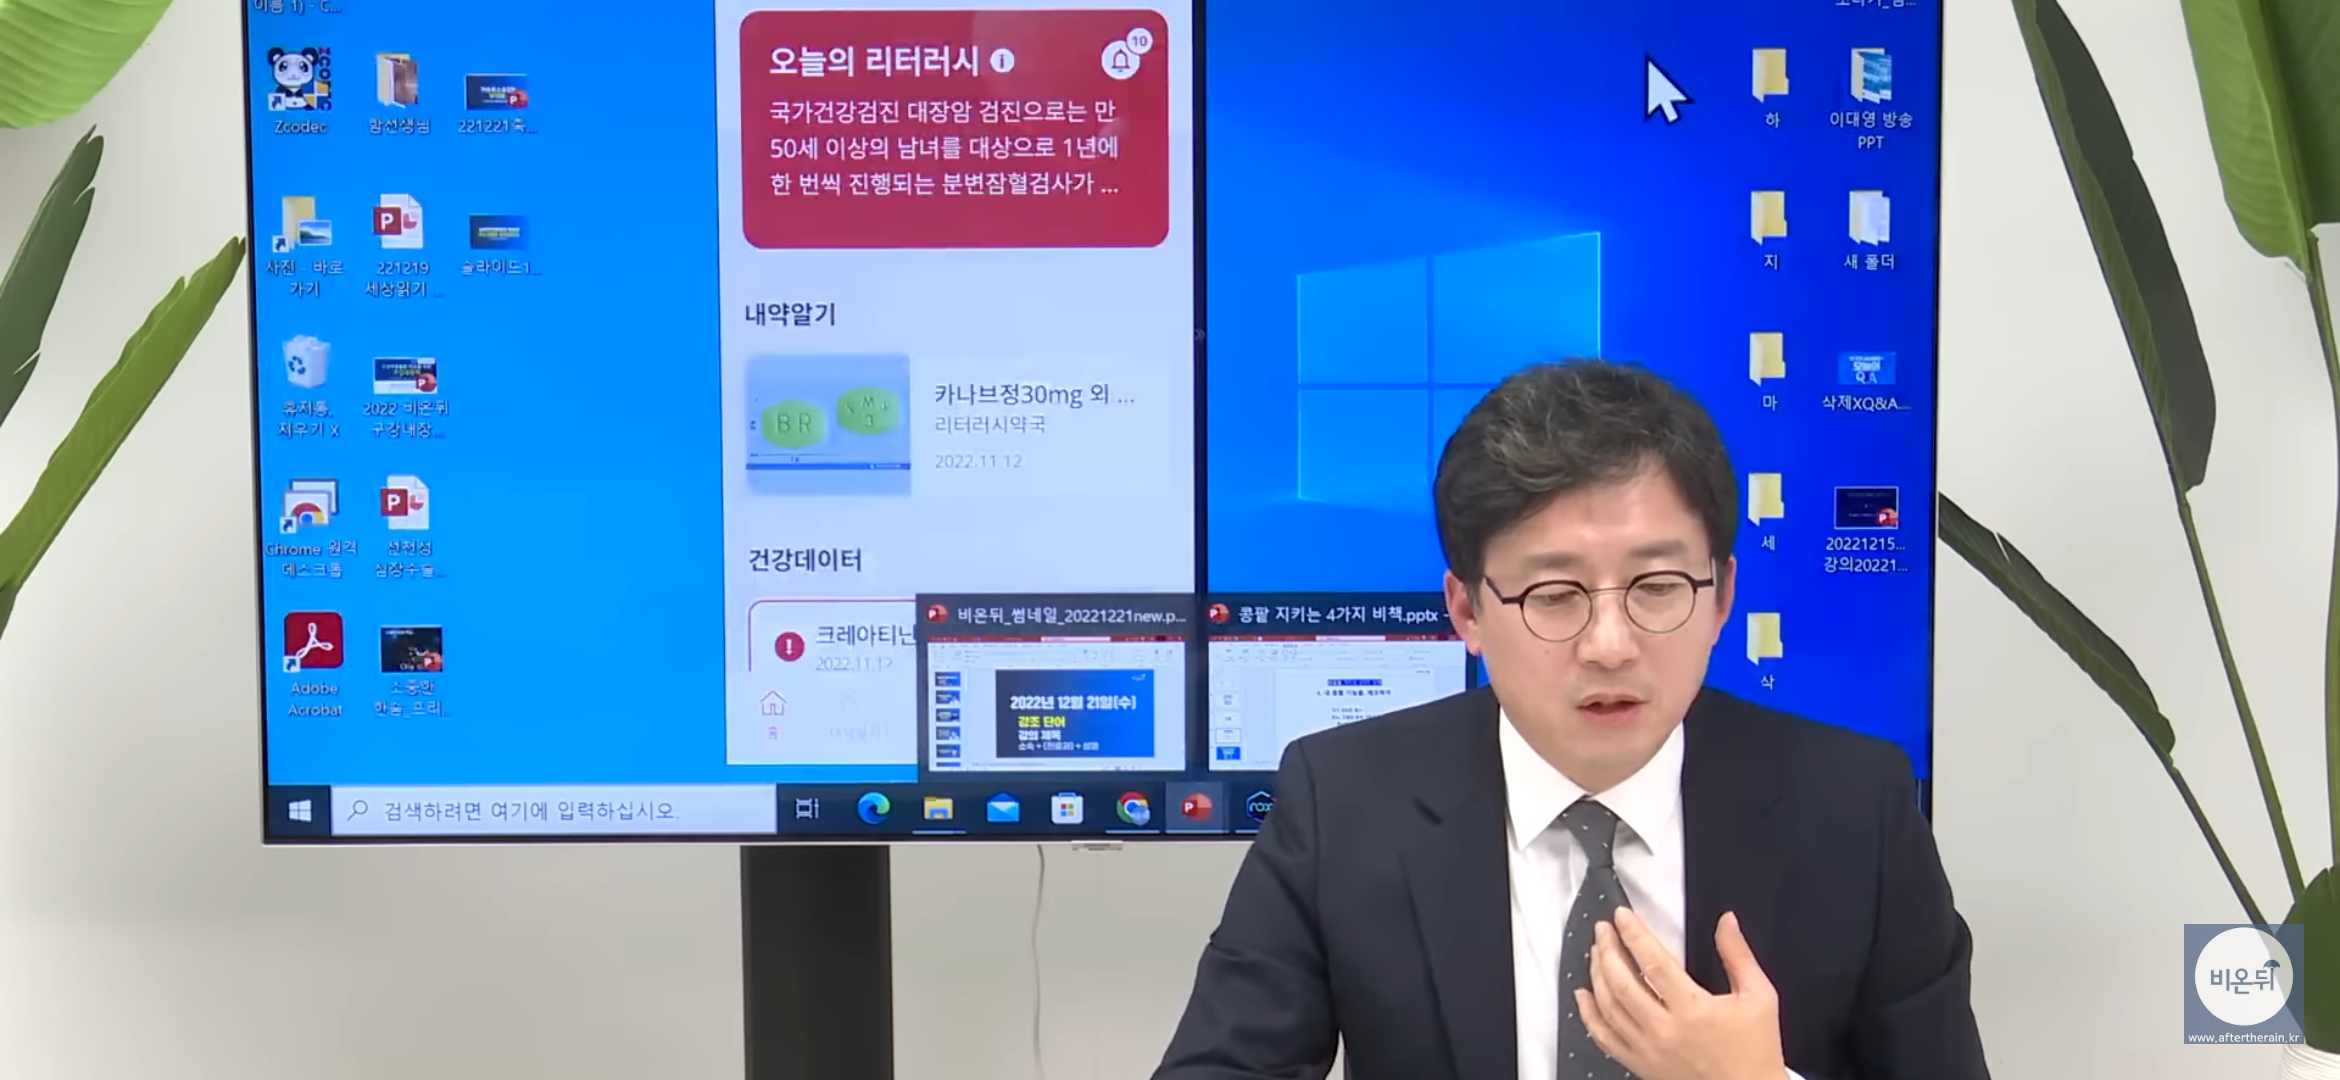This screenshot has height=1080, width=2340.
Task: Open File Explorer from the taskbar
Action: click(x=937, y=808)
